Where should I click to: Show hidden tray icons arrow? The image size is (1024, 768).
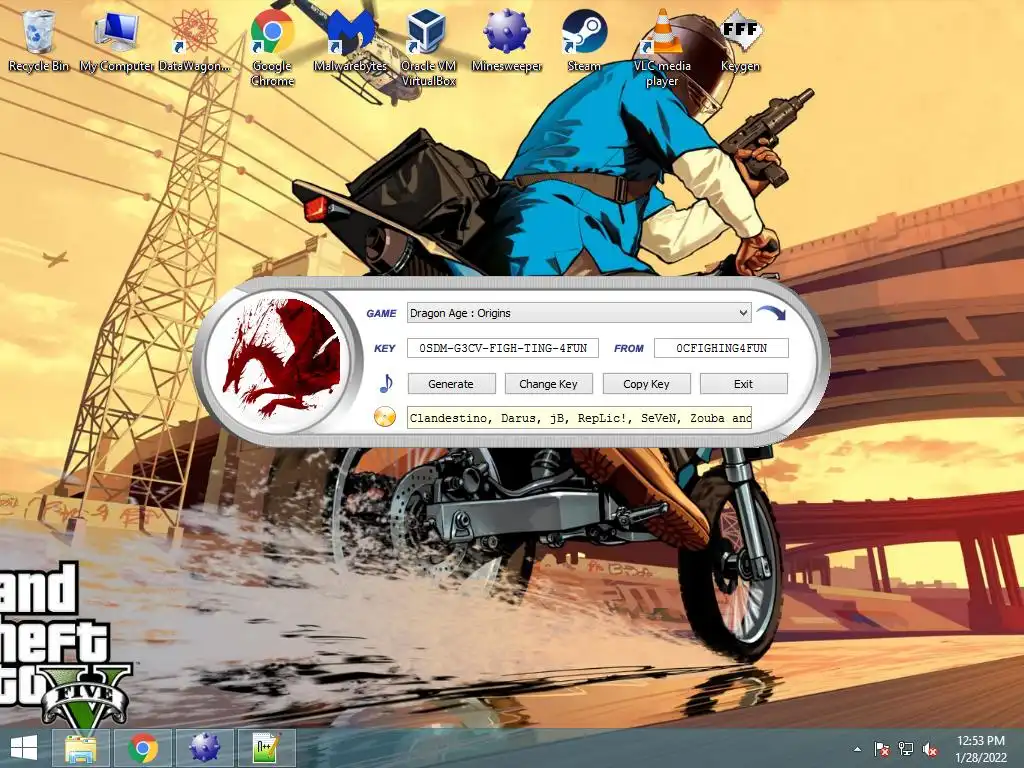click(857, 749)
